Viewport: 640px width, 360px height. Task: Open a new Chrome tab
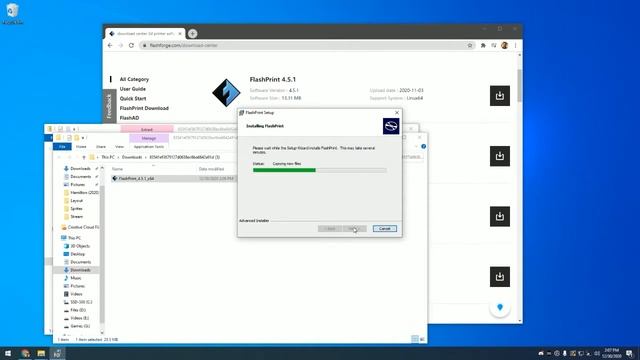(x=193, y=33)
